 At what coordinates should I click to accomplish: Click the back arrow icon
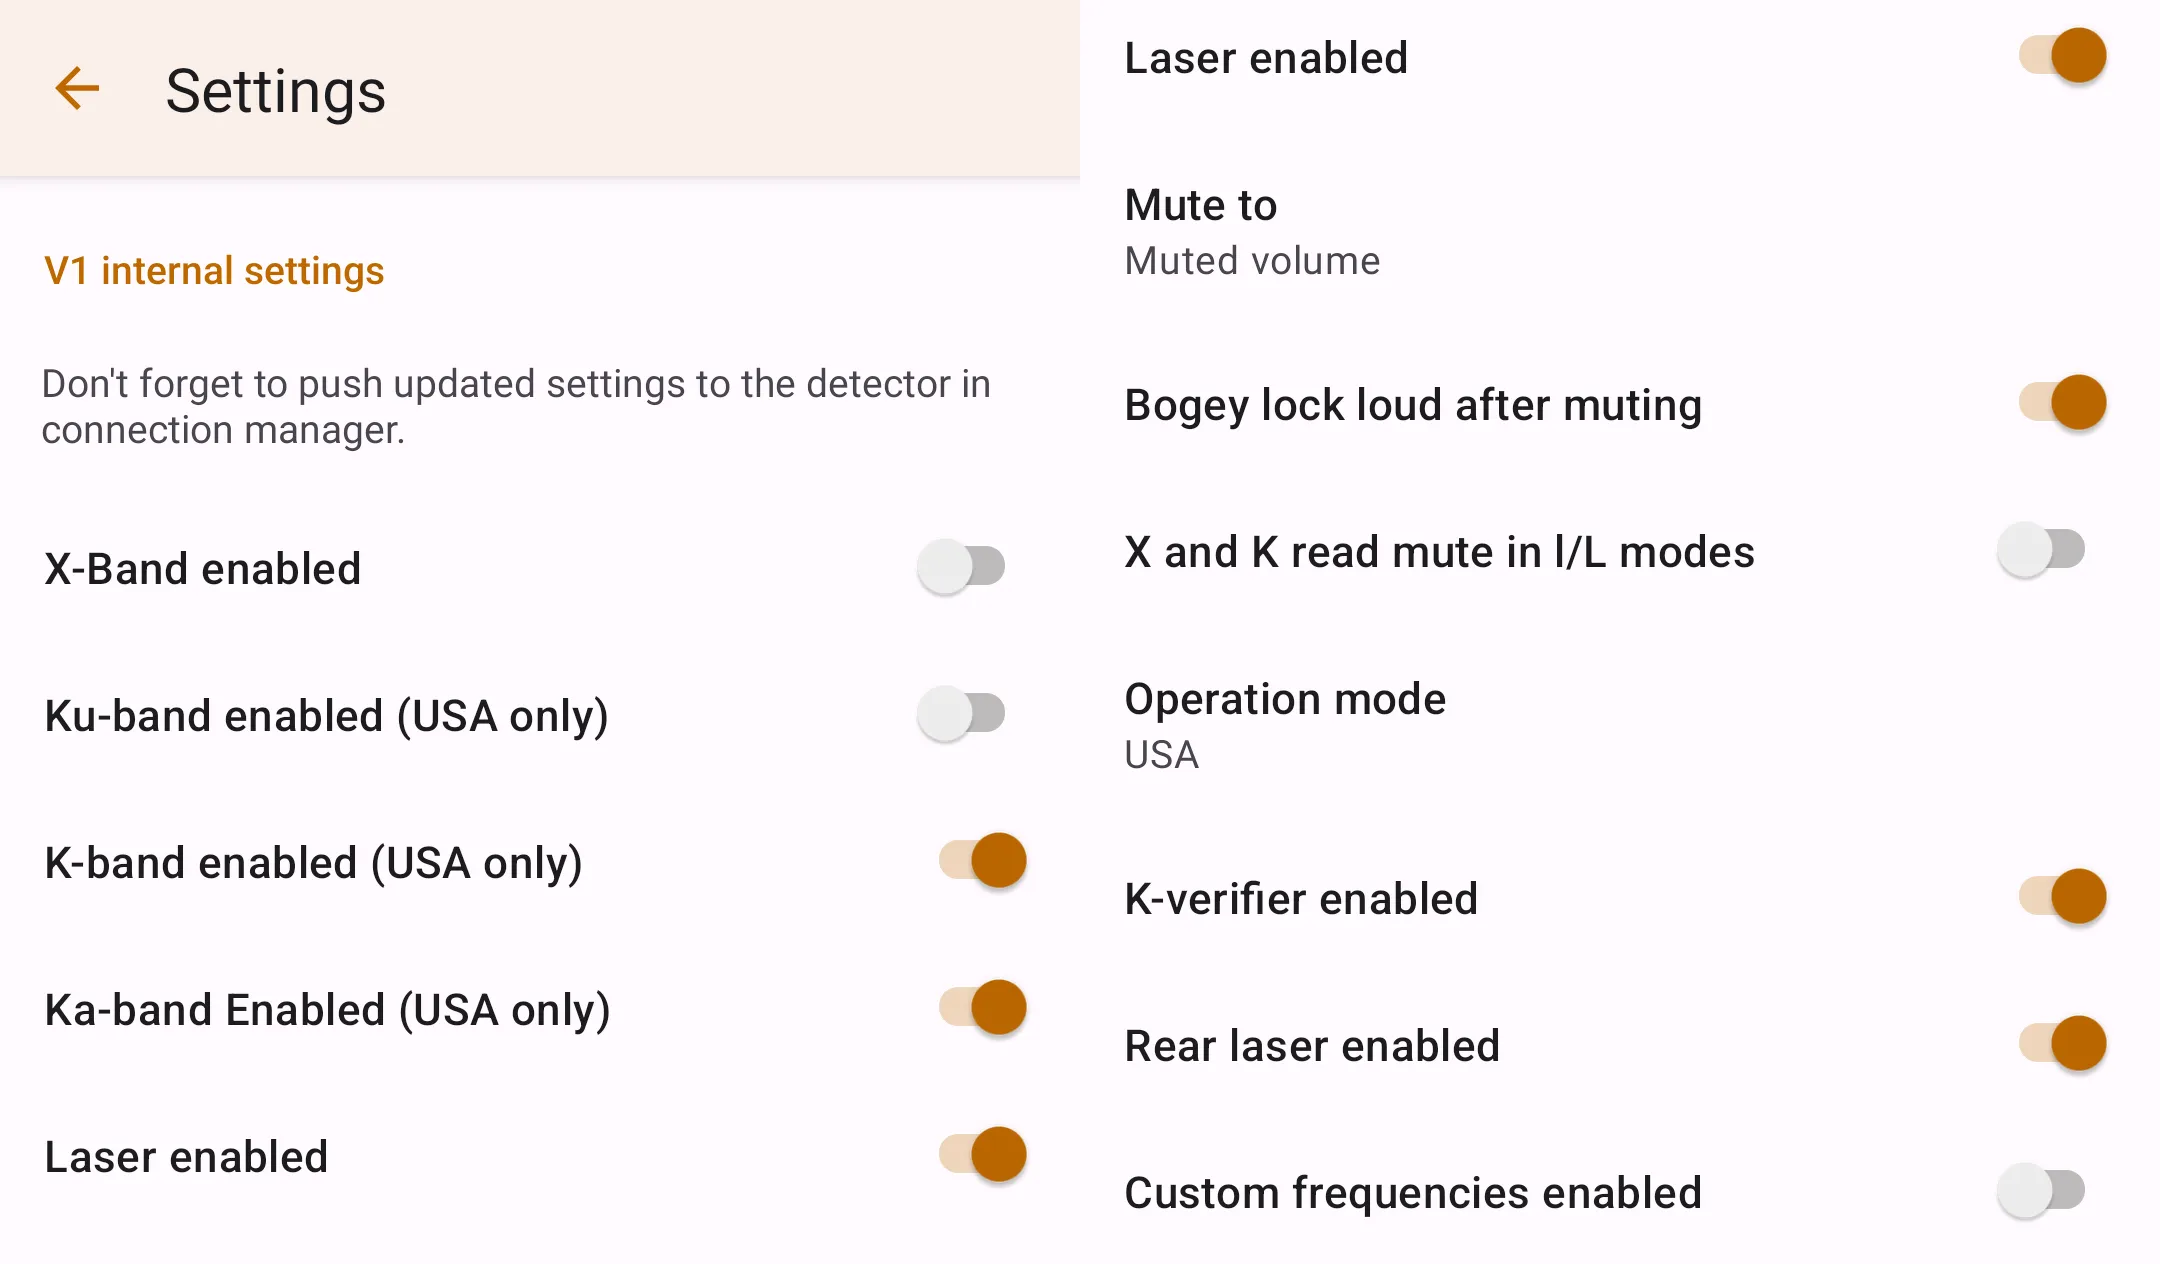77,89
